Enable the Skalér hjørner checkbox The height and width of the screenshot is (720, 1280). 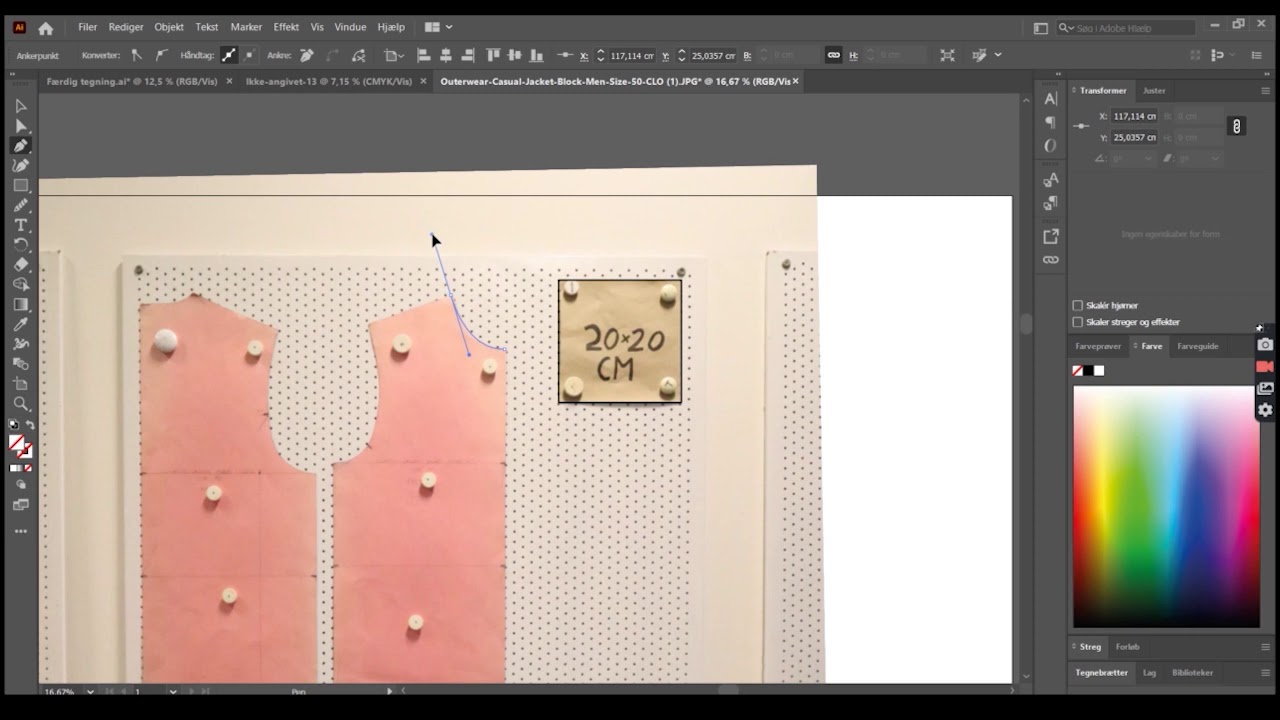tap(1077, 306)
